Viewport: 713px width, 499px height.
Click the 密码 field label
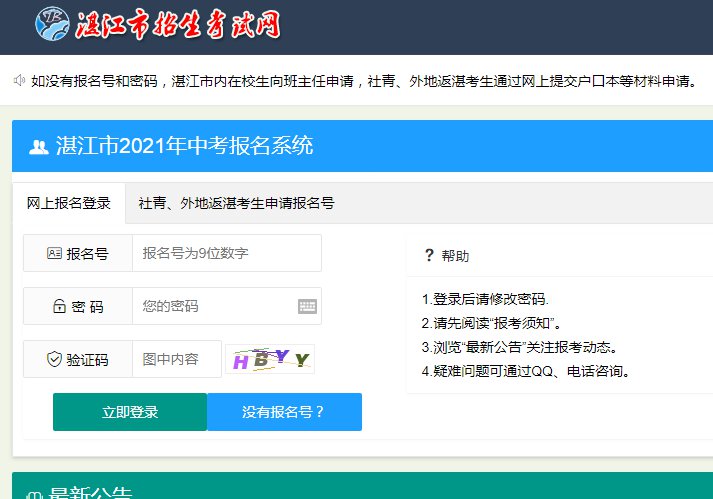click(87, 307)
